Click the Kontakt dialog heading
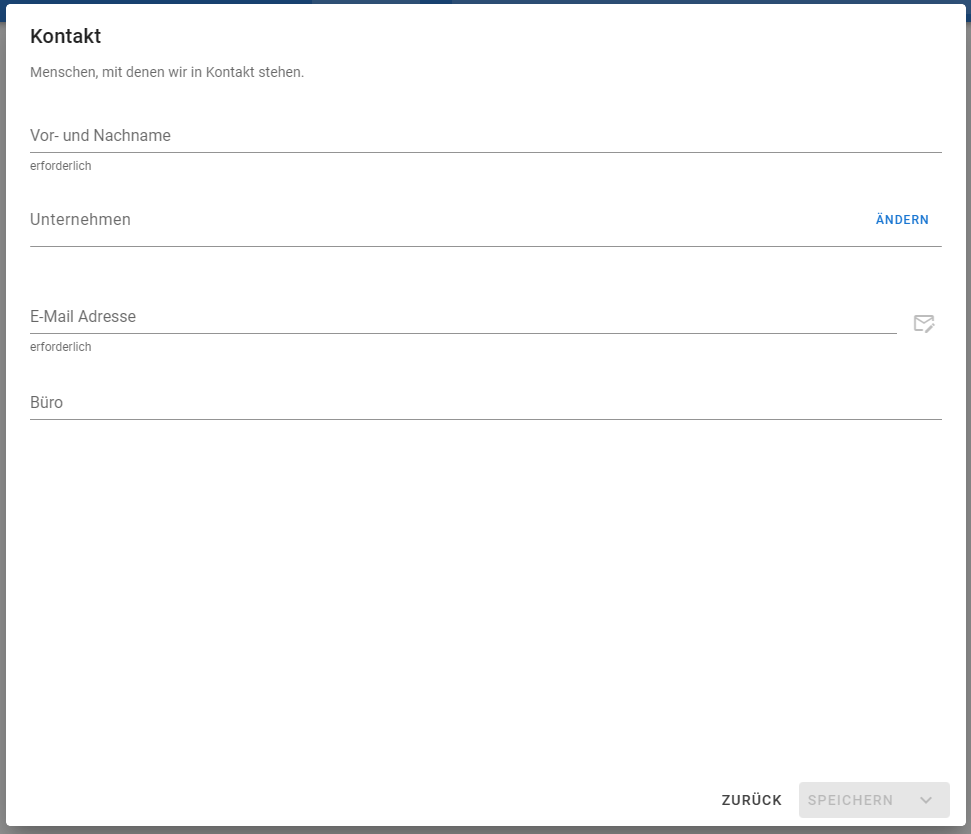The width and height of the screenshot is (971, 834). [65, 37]
